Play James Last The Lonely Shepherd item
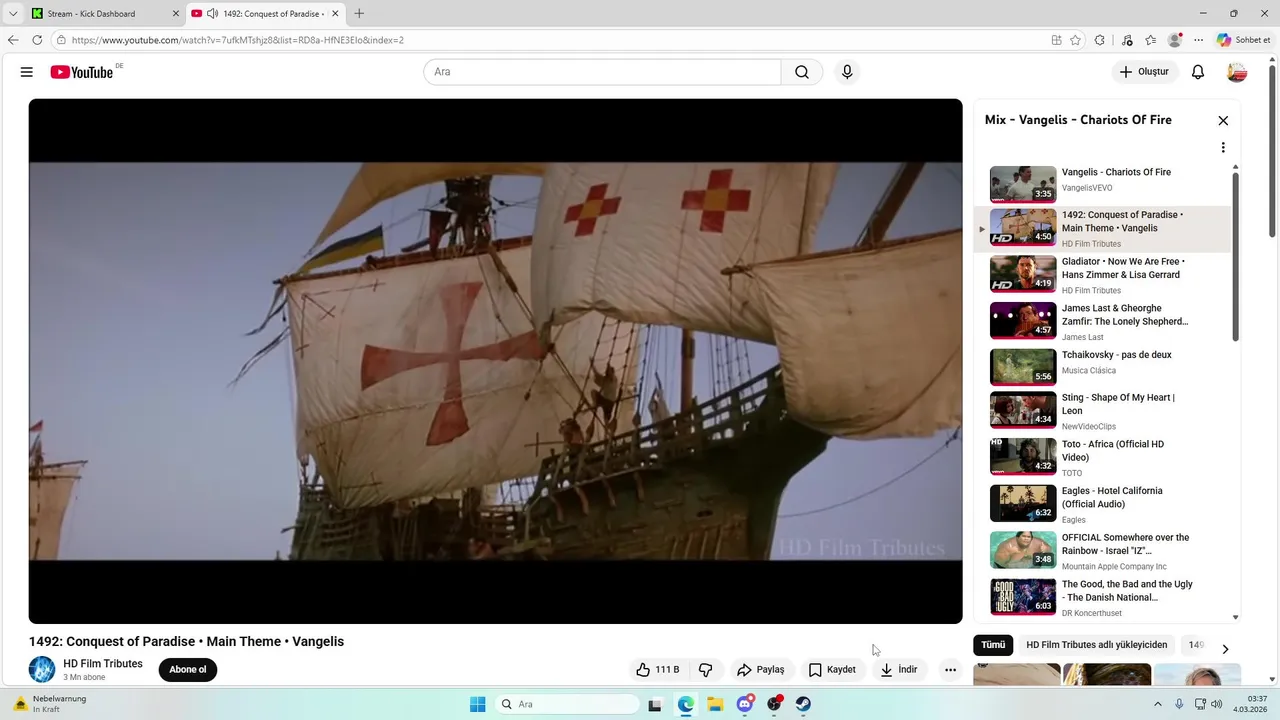1280x720 pixels. 1103,322
